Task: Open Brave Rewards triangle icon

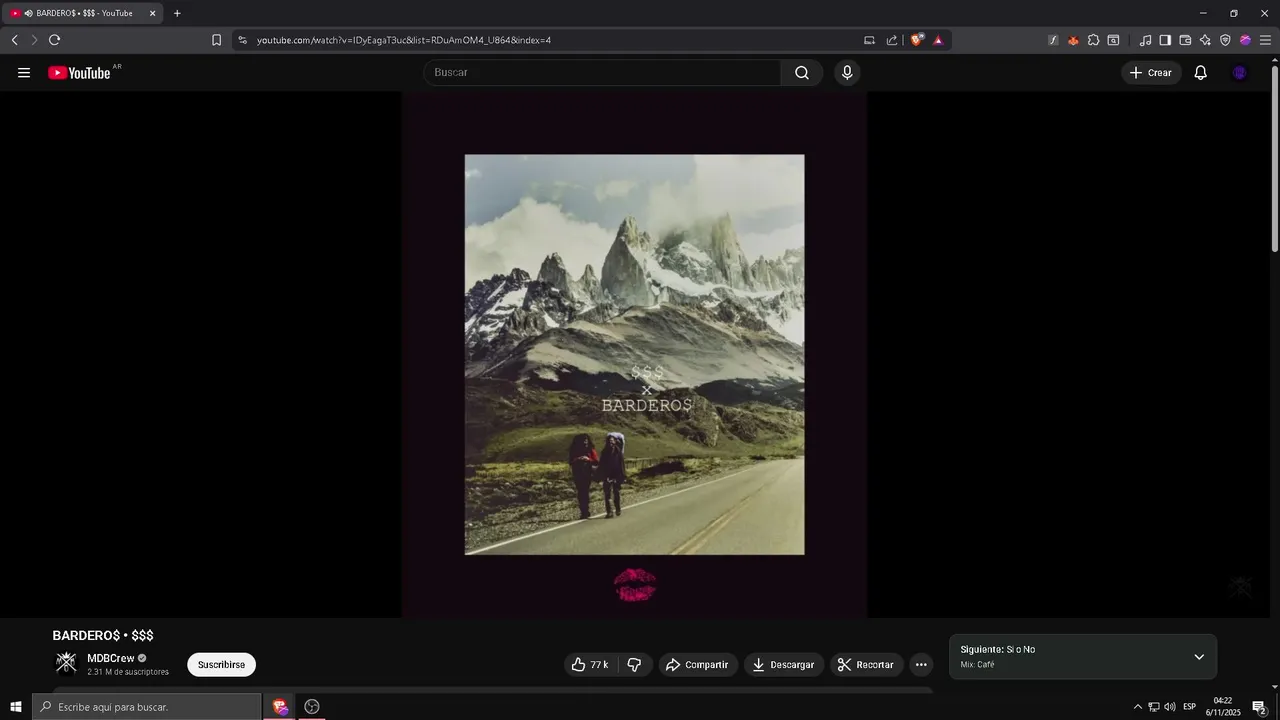Action: 938,40
